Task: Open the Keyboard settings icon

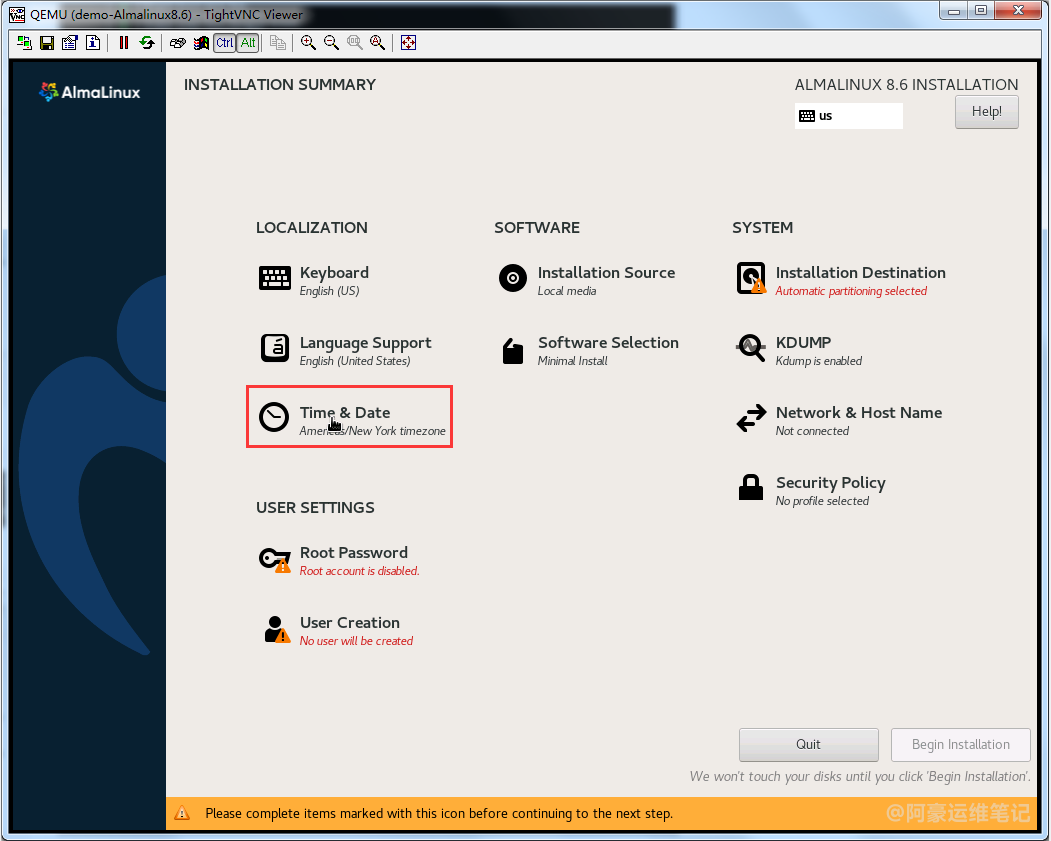Action: coord(275,277)
